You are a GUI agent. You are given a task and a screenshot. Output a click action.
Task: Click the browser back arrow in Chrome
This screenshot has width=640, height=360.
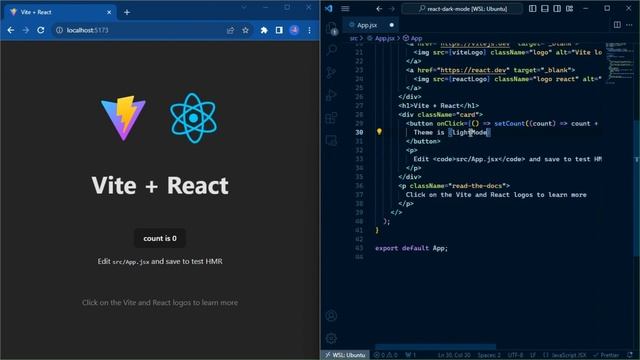(11, 30)
